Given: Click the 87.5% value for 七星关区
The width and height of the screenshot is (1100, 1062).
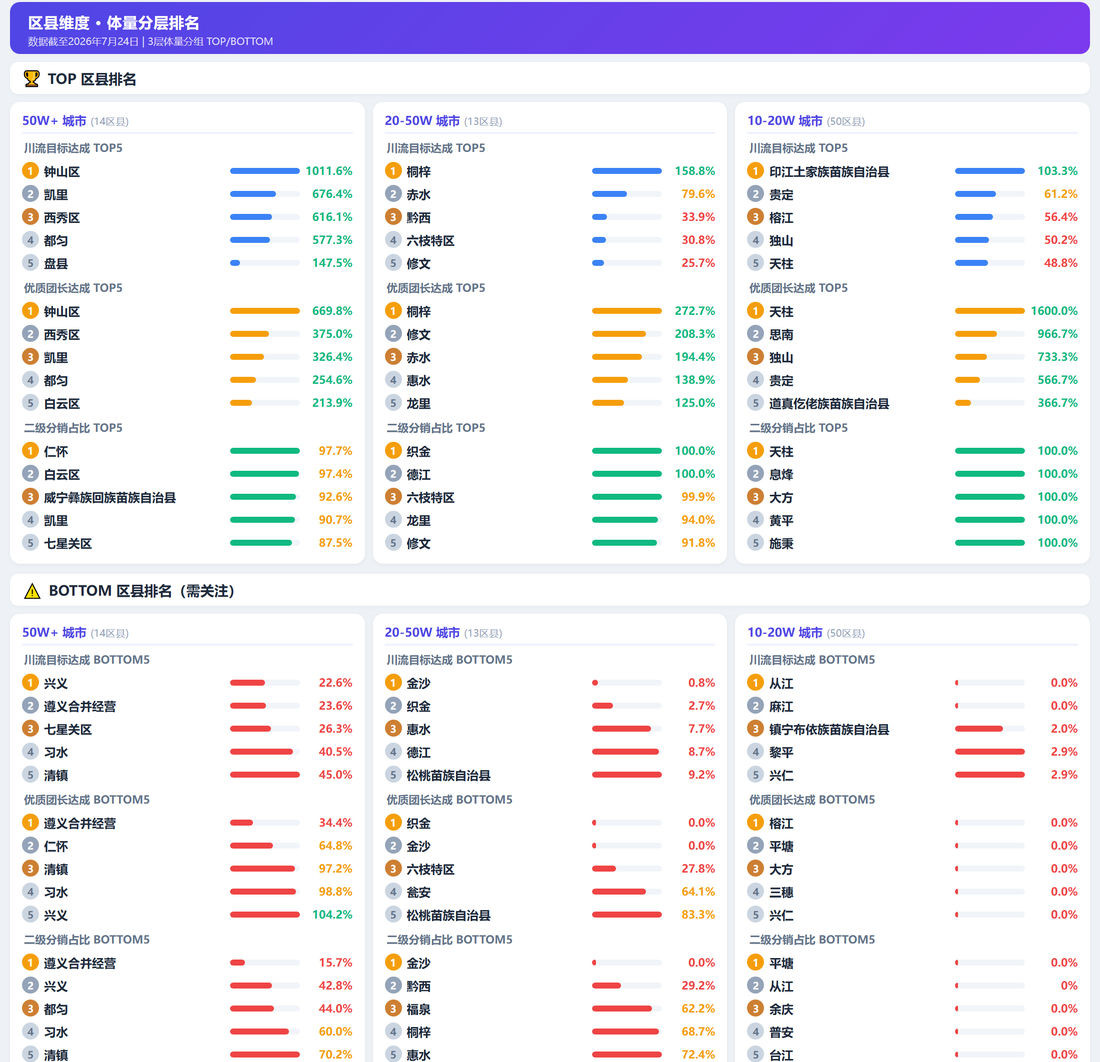Looking at the screenshot, I should click(335, 542).
